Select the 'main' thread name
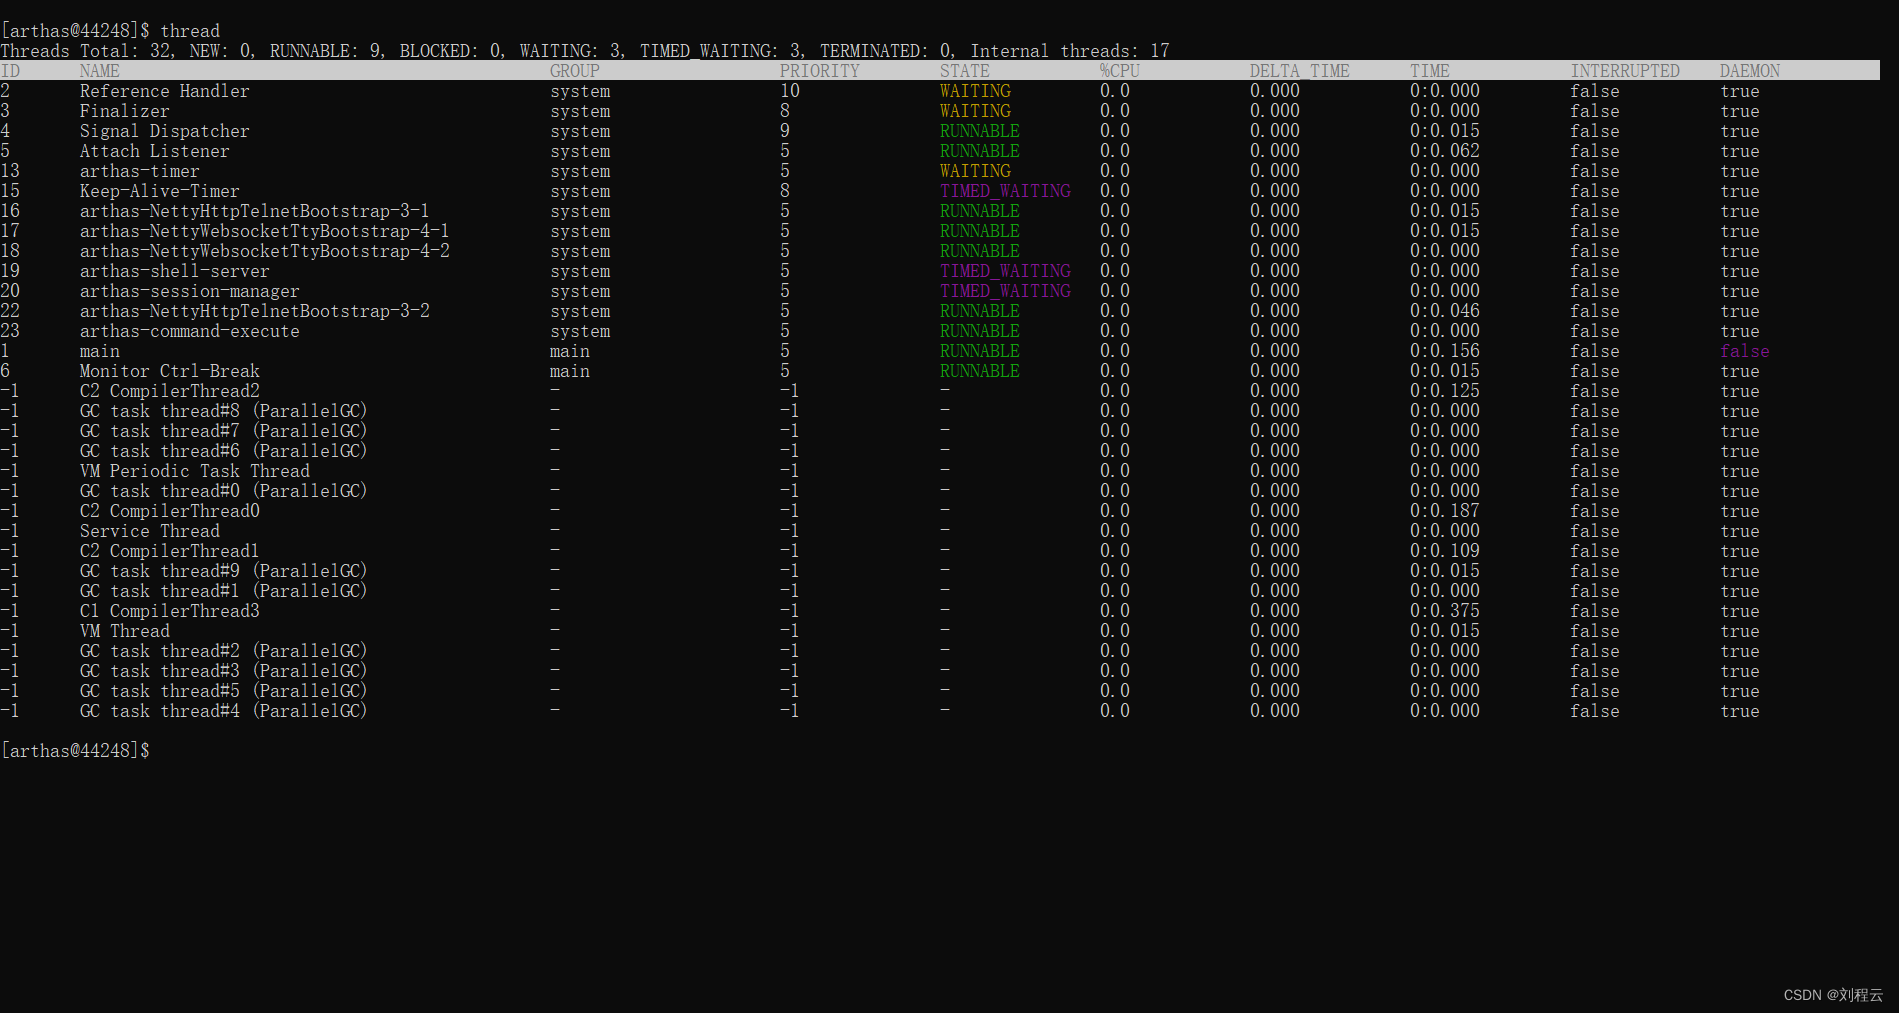The image size is (1899, 1013). click(100, 351)
